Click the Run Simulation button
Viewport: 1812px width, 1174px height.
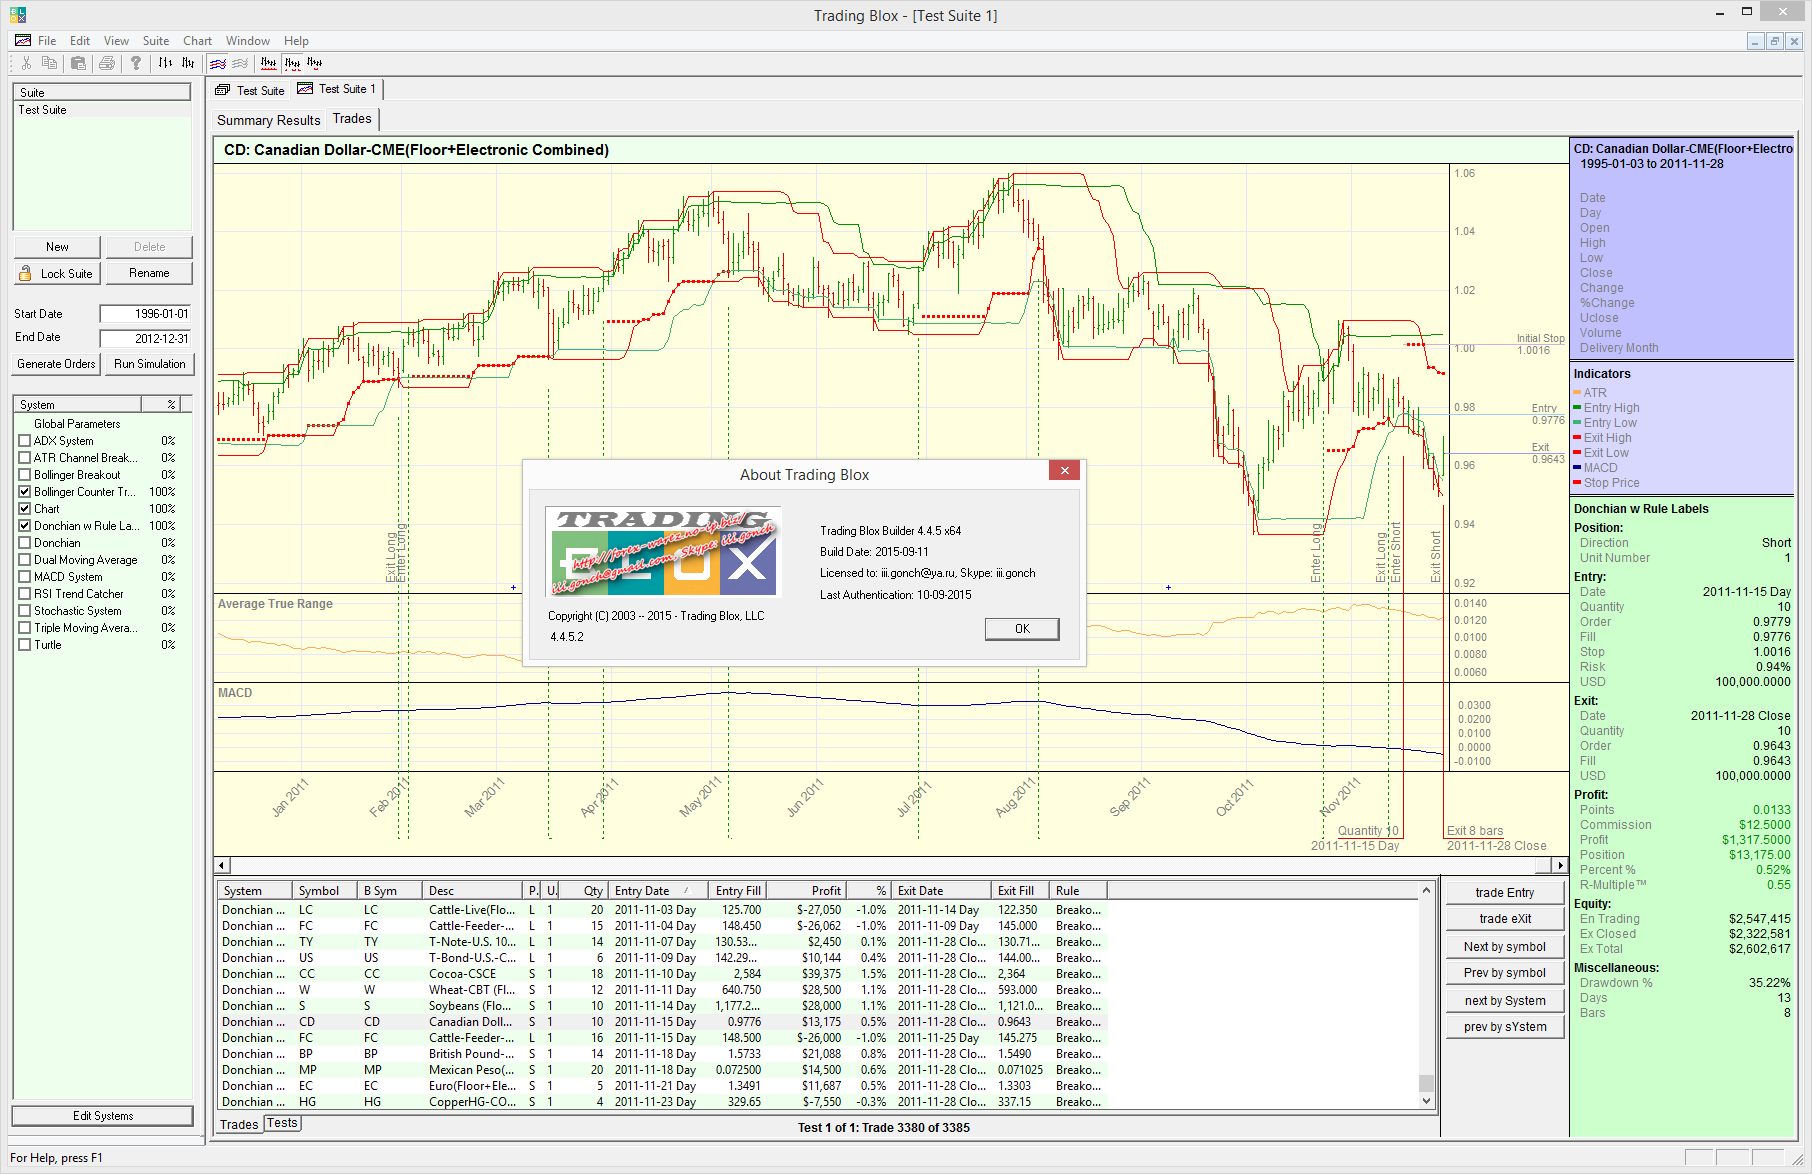click(149, 364)
